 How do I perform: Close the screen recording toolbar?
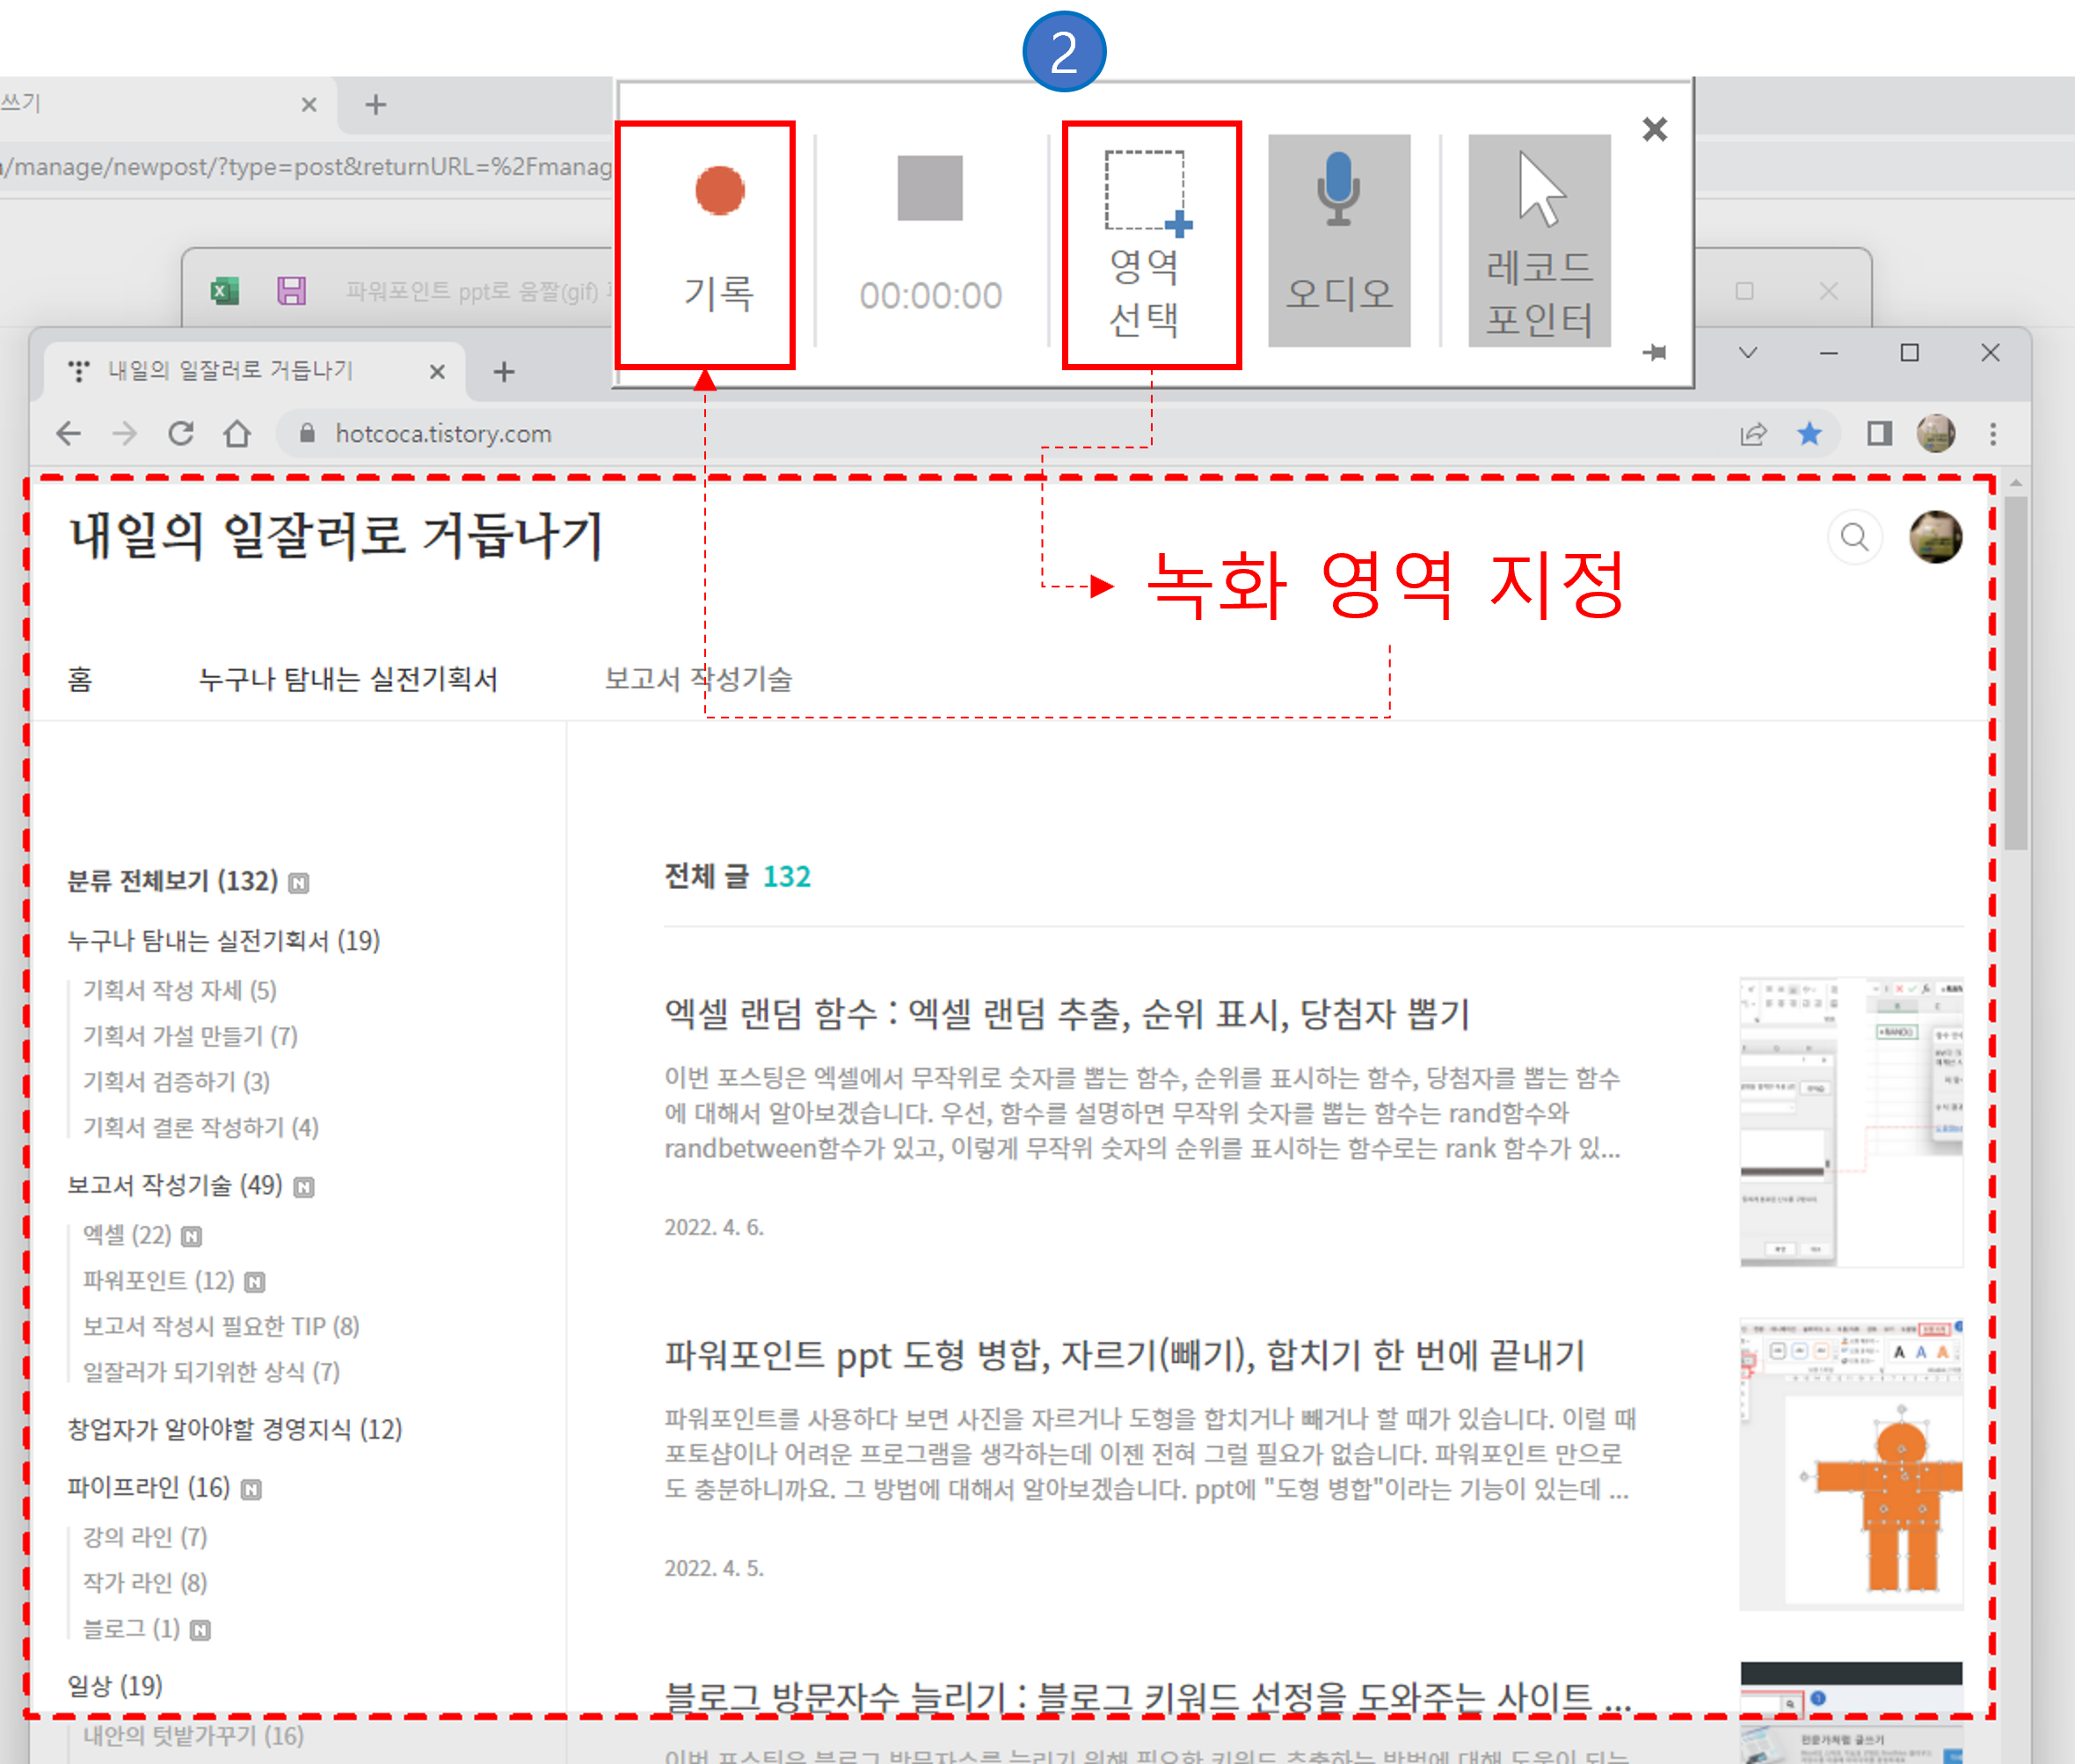(x=1654, y=129)
